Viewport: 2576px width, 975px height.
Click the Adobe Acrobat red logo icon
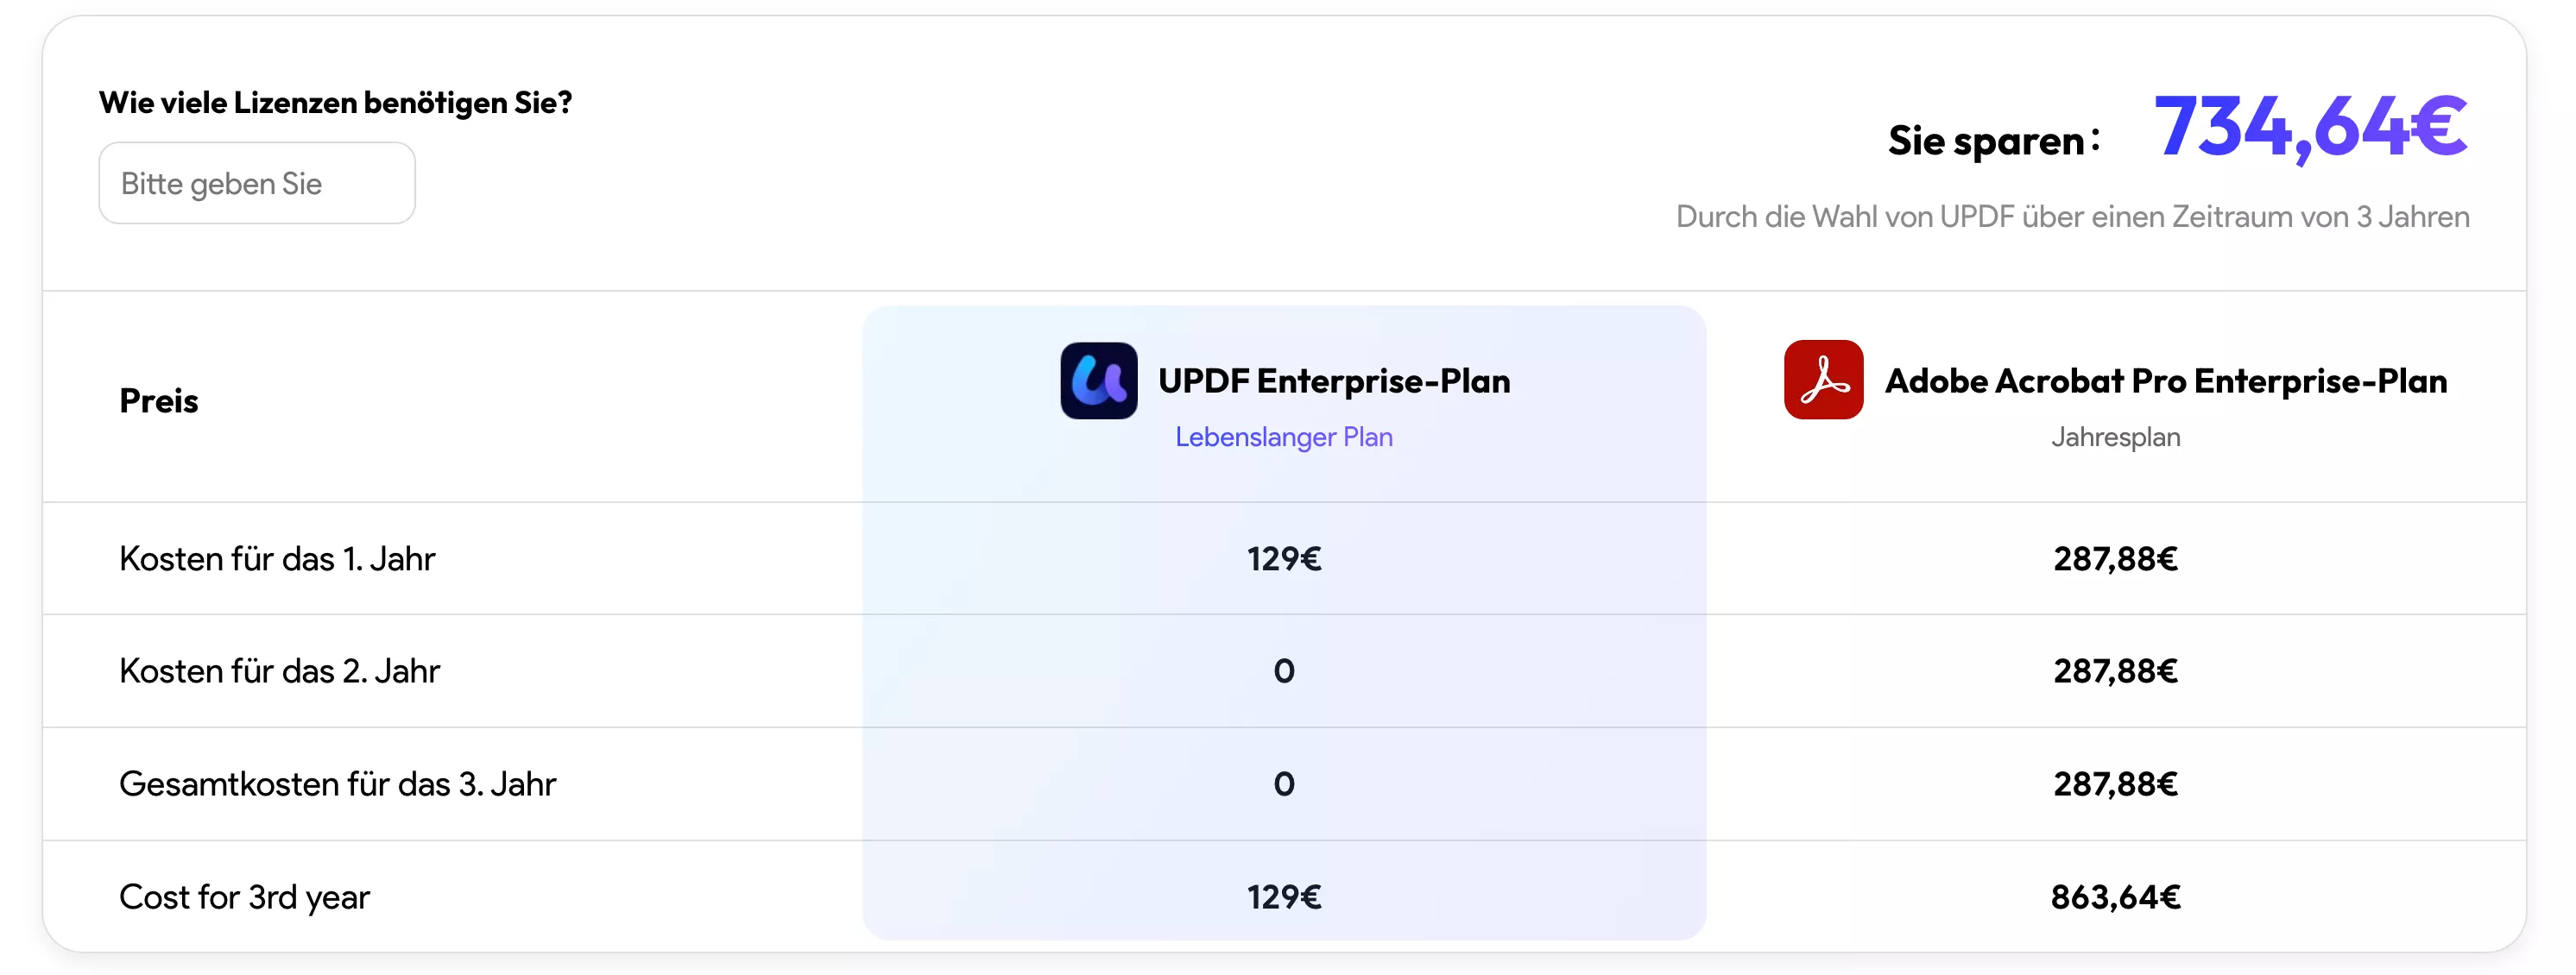[1823, 381]
